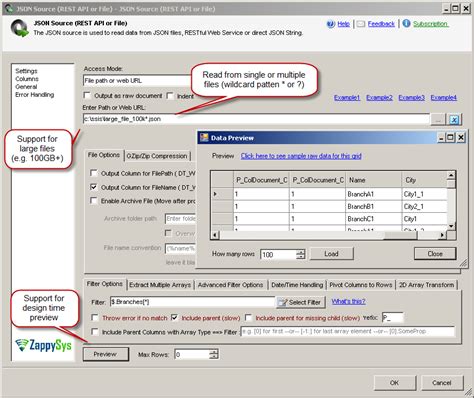The height and width of the screenshot is (398, 474).
Task: Select the Filter Options tab
Action: 105,284
